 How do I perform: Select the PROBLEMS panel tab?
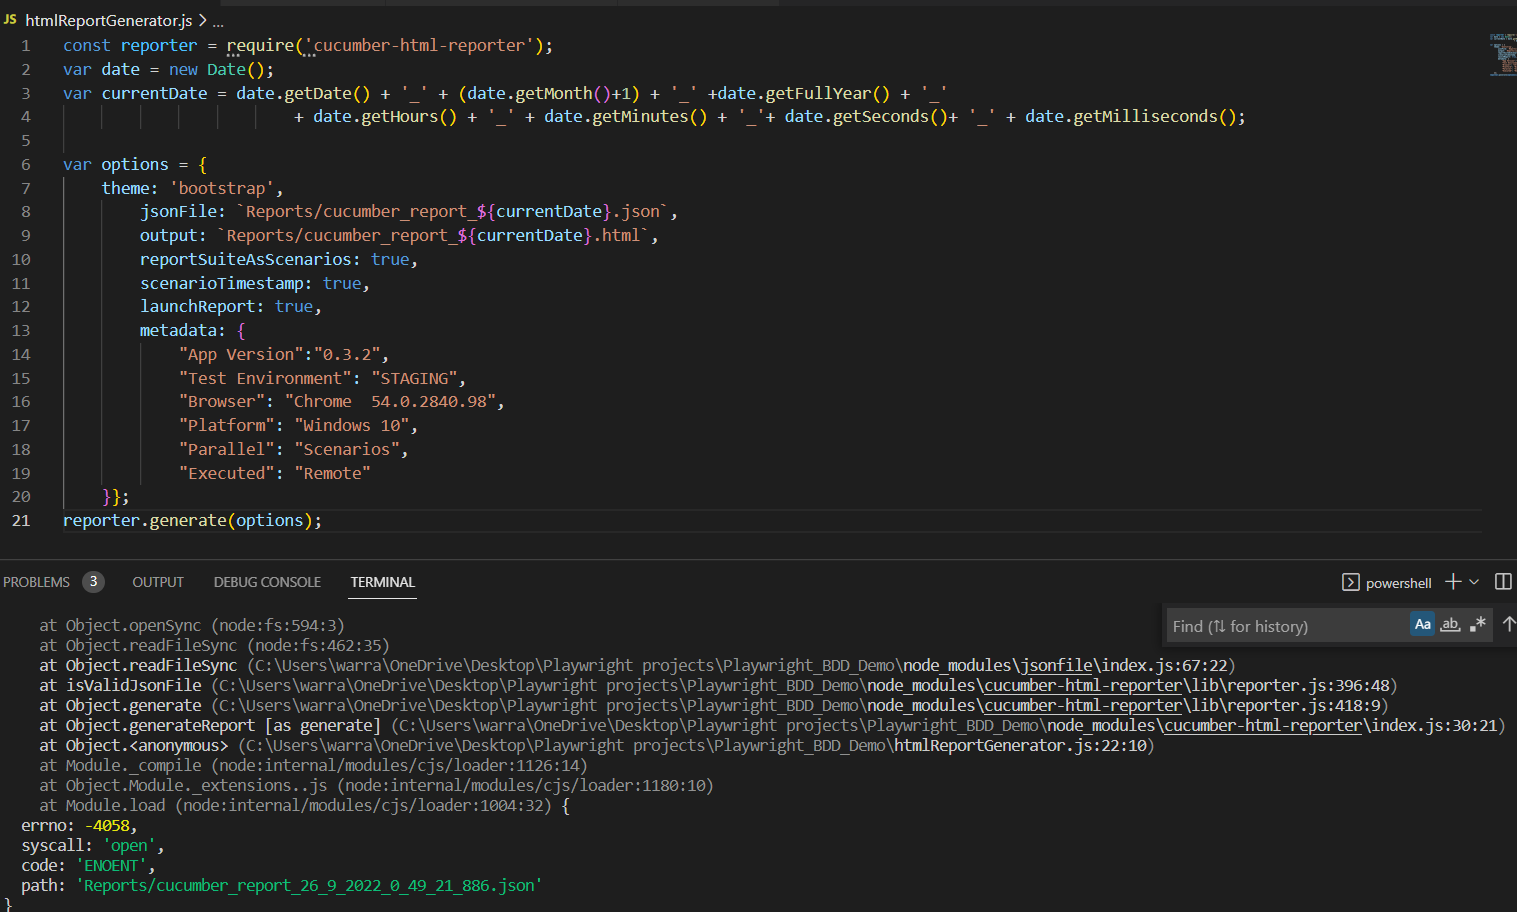tap(36, 581)
